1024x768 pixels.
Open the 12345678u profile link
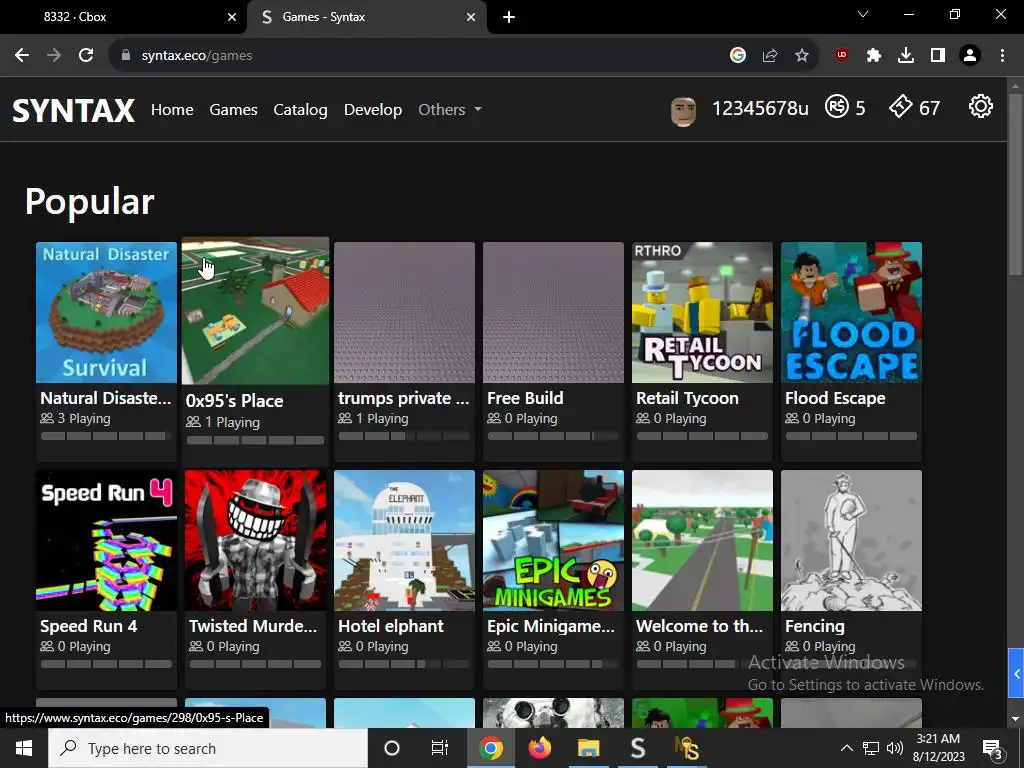[760, 108]
